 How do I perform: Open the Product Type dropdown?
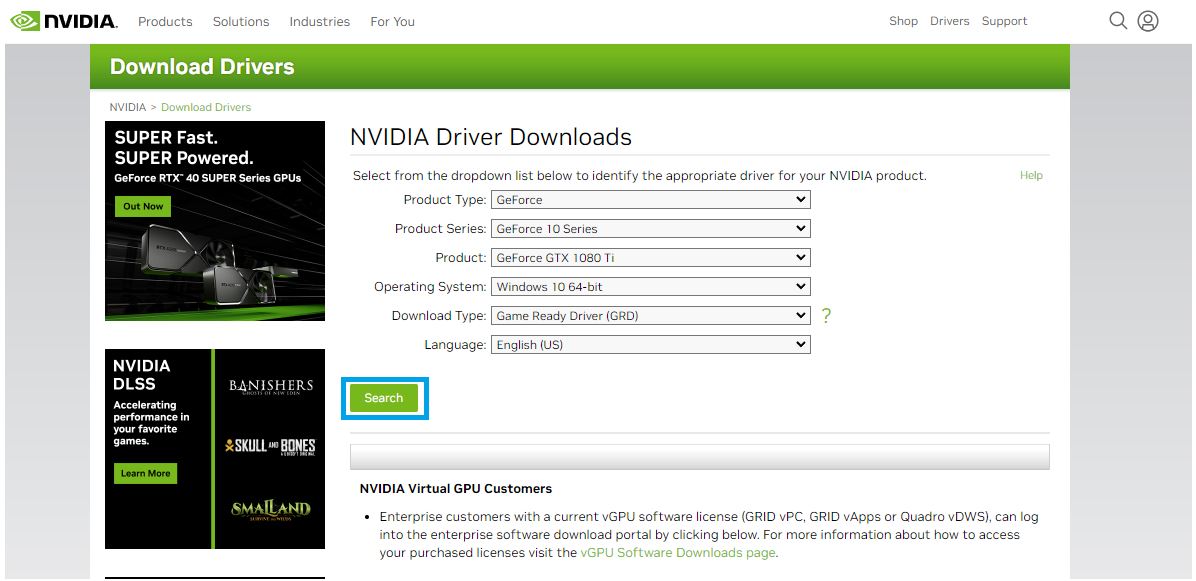650,199
